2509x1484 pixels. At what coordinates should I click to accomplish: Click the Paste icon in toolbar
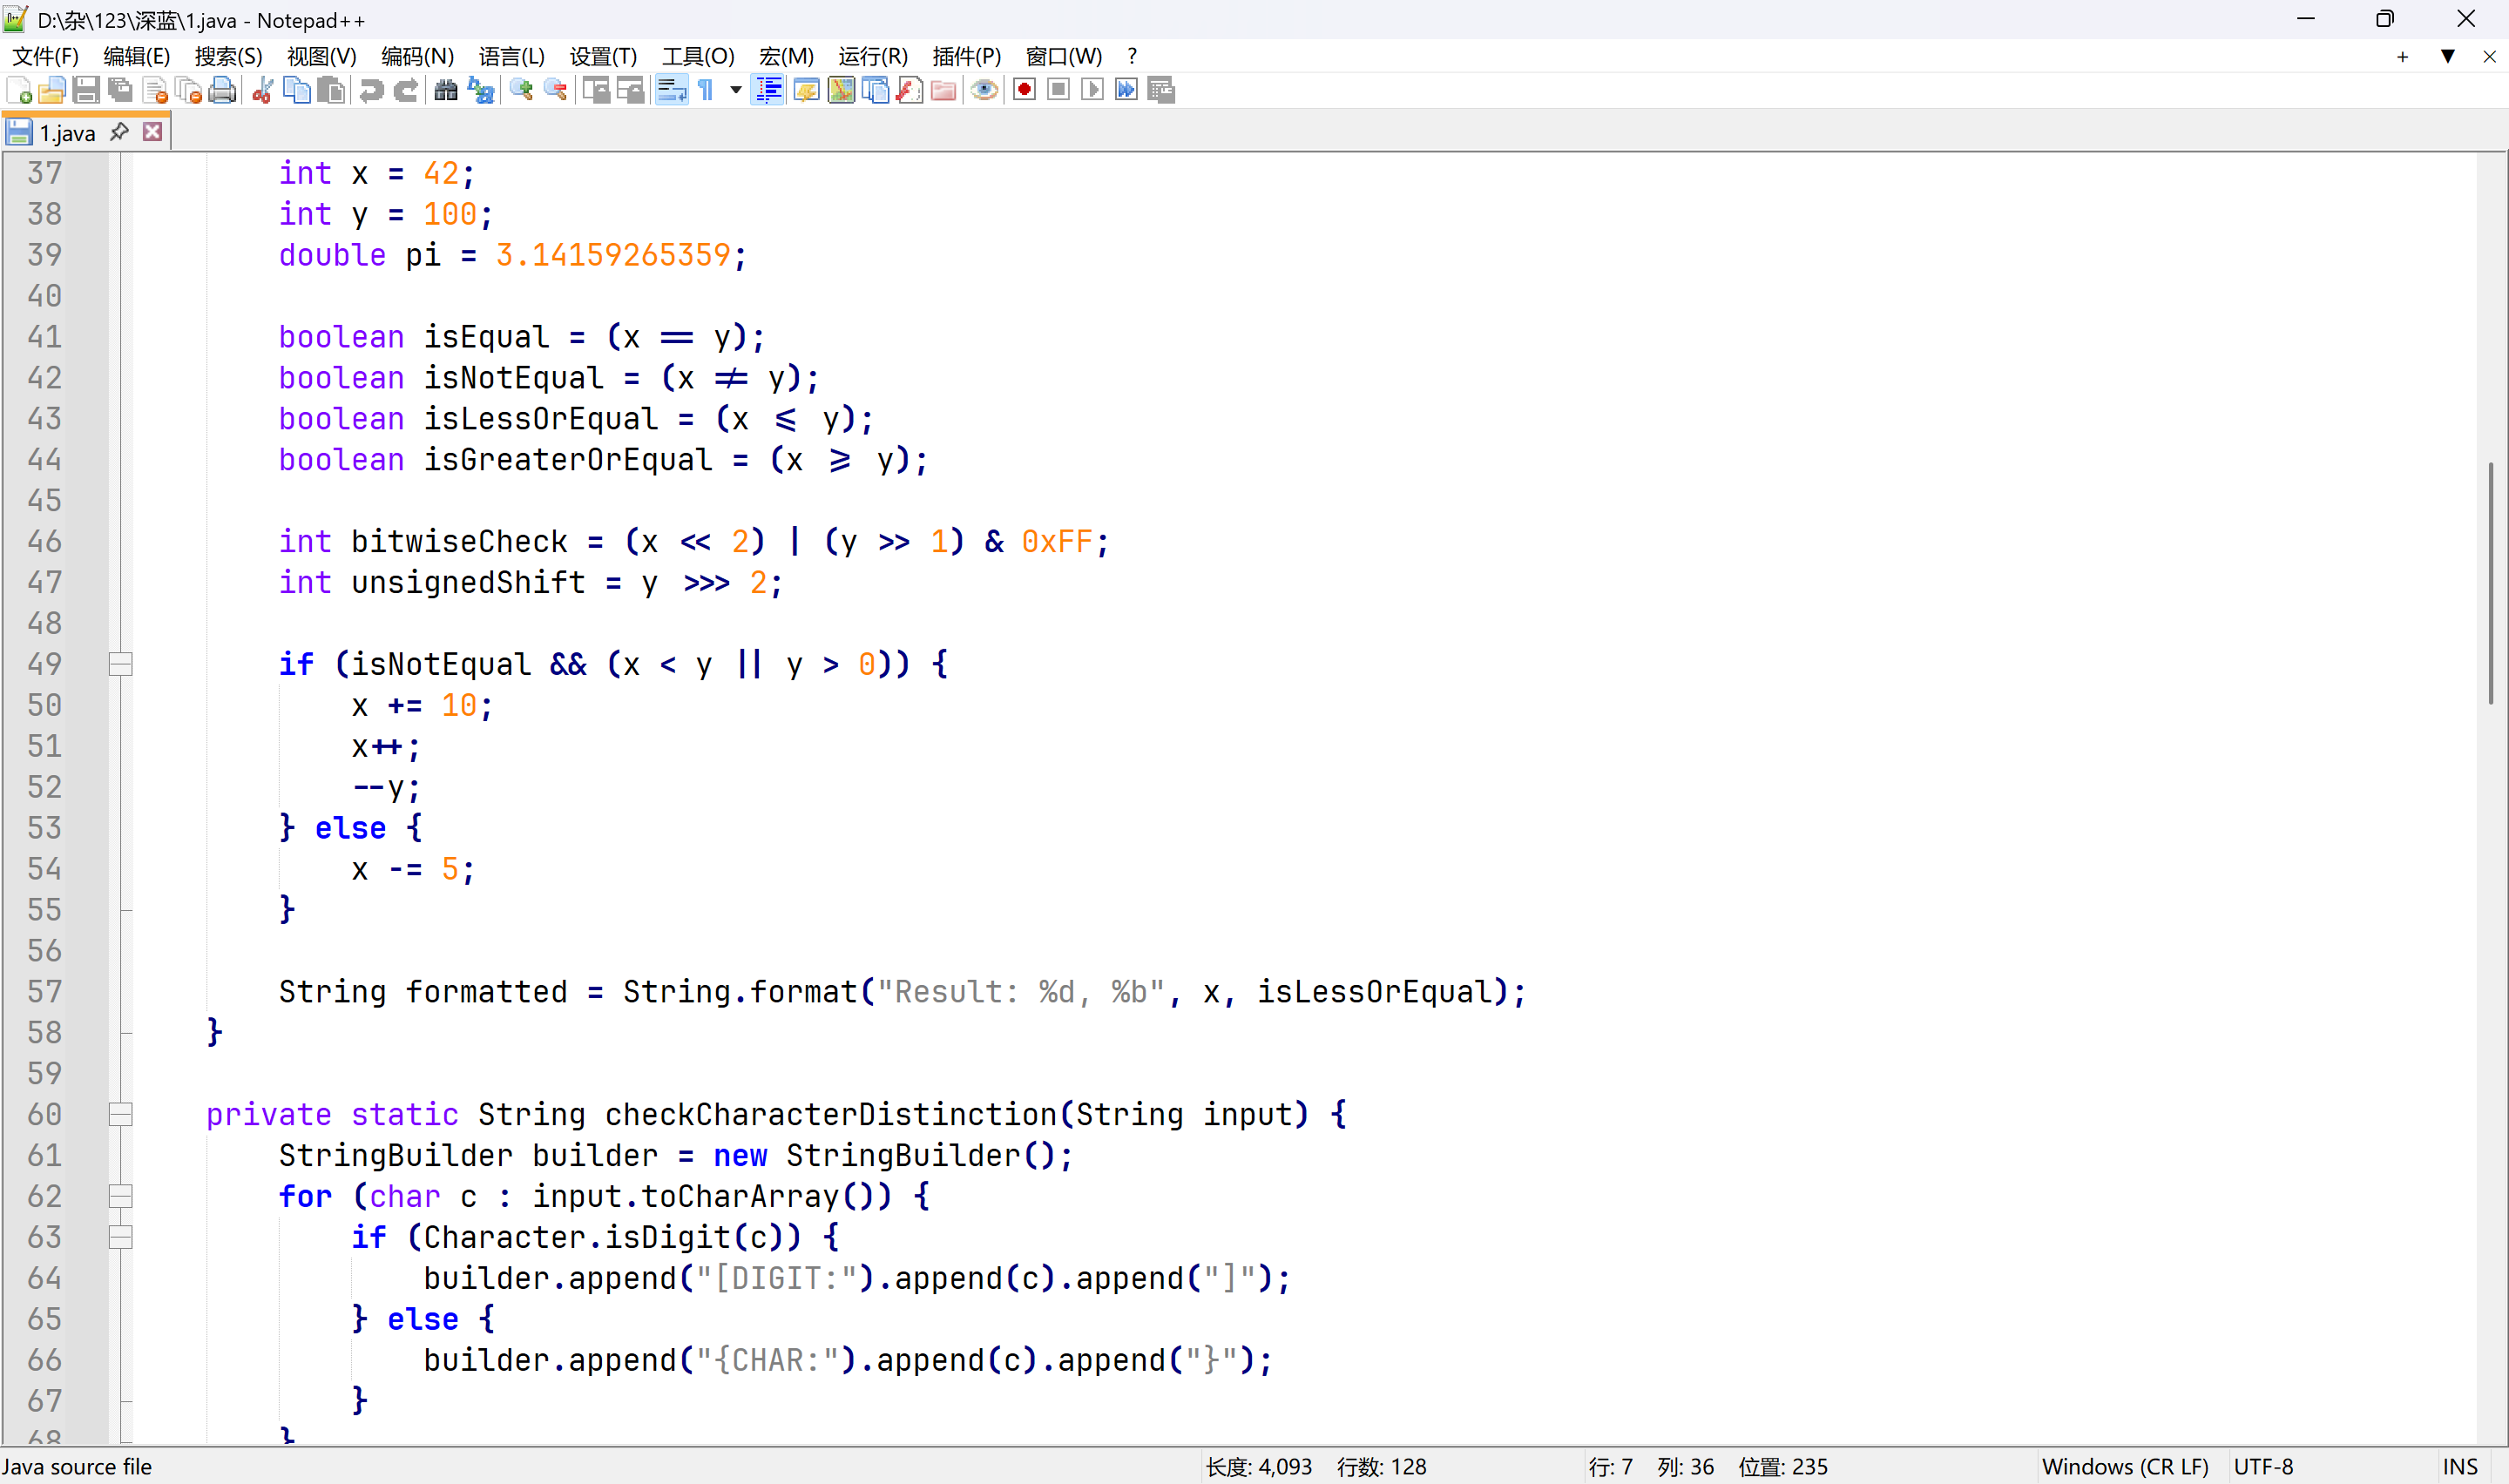pos(331,91)
